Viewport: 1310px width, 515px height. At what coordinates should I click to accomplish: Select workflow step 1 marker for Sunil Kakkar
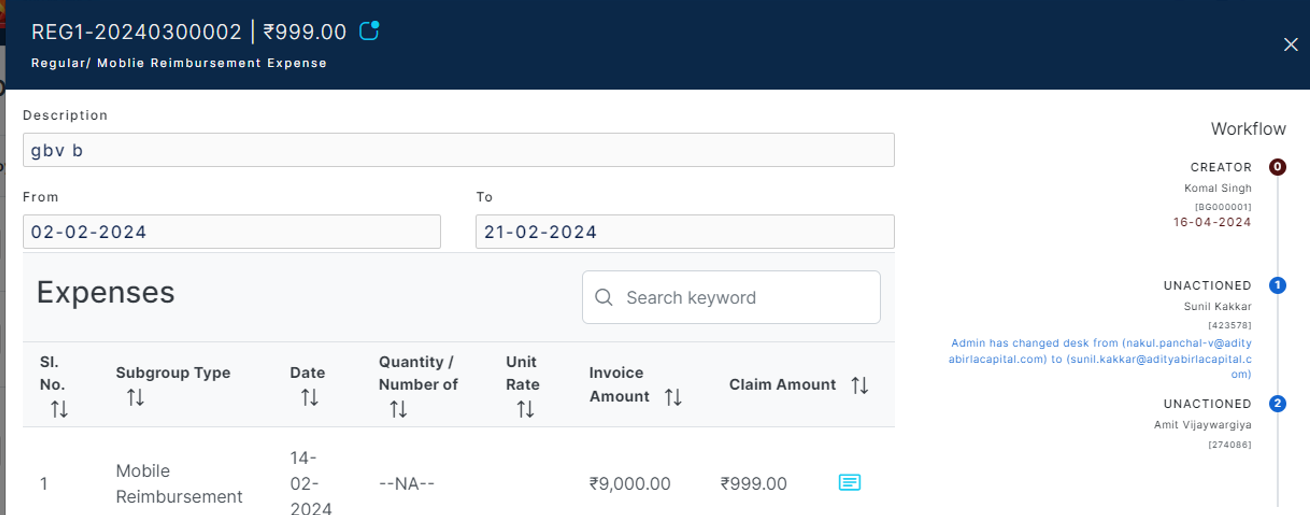pos(1277,286)
